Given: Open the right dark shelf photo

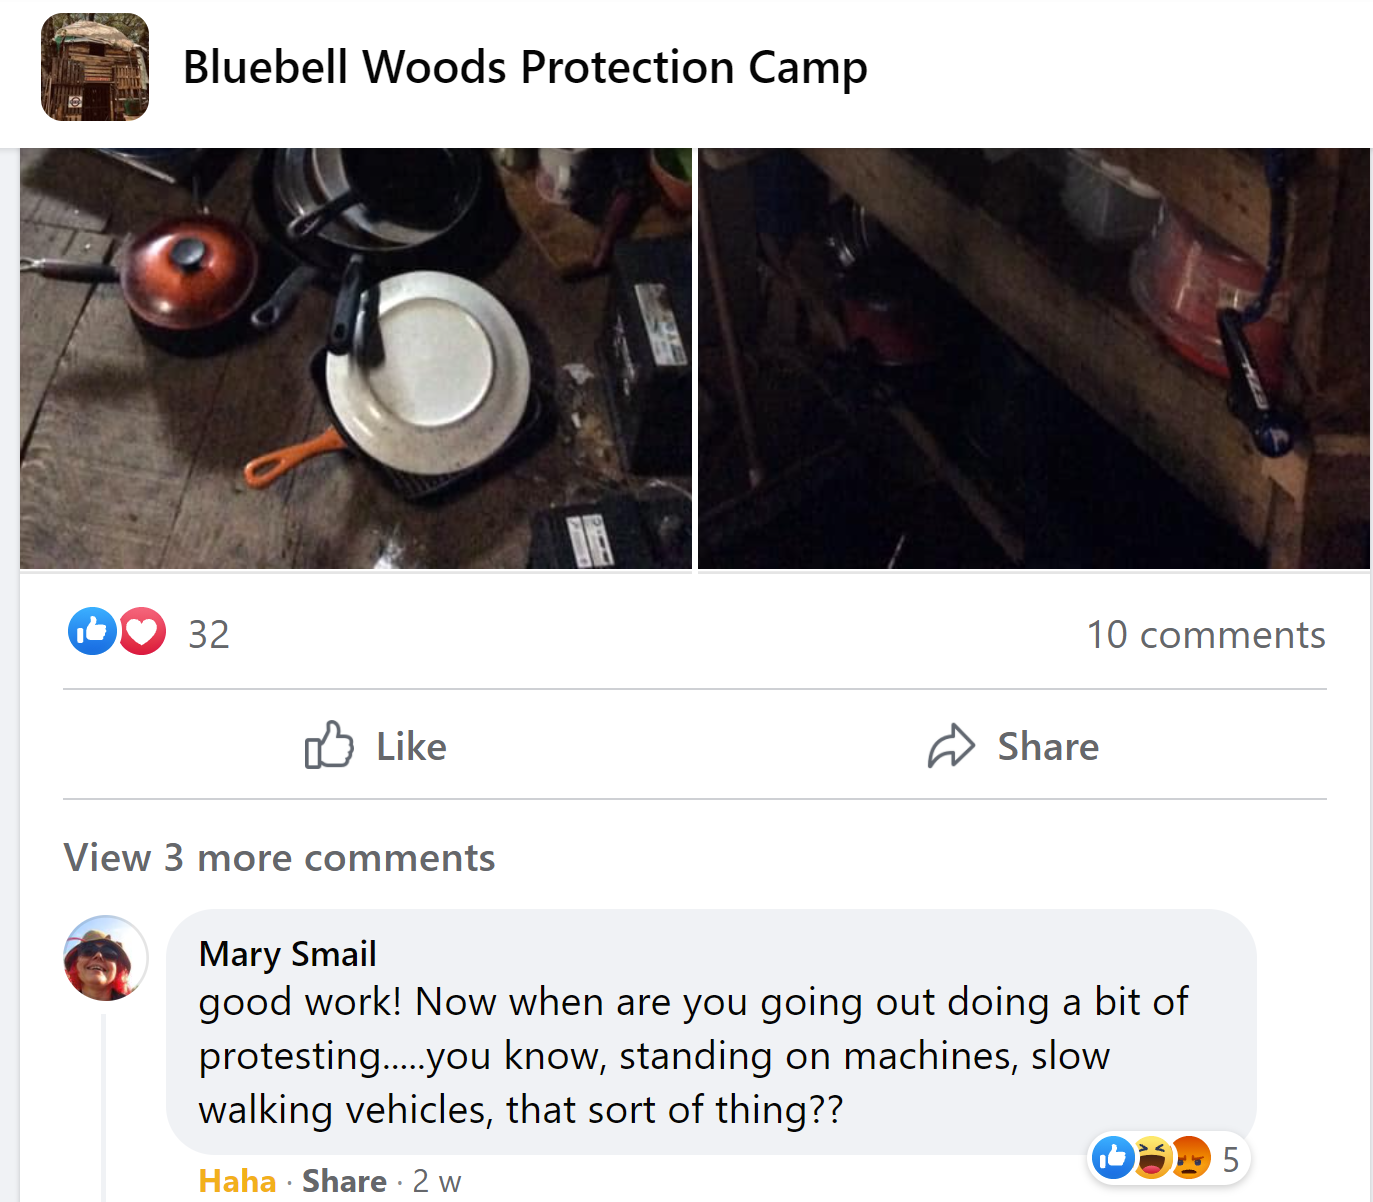Looking at the screenshot, I should [1034, 359].
